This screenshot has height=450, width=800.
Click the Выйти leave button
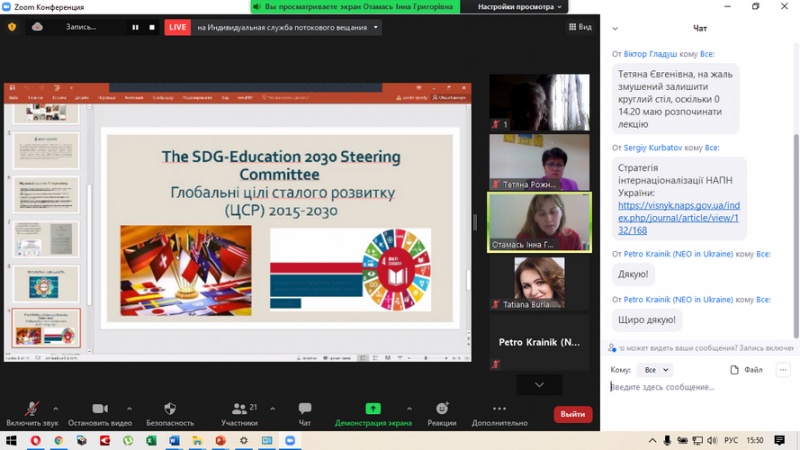click(573, 414)
